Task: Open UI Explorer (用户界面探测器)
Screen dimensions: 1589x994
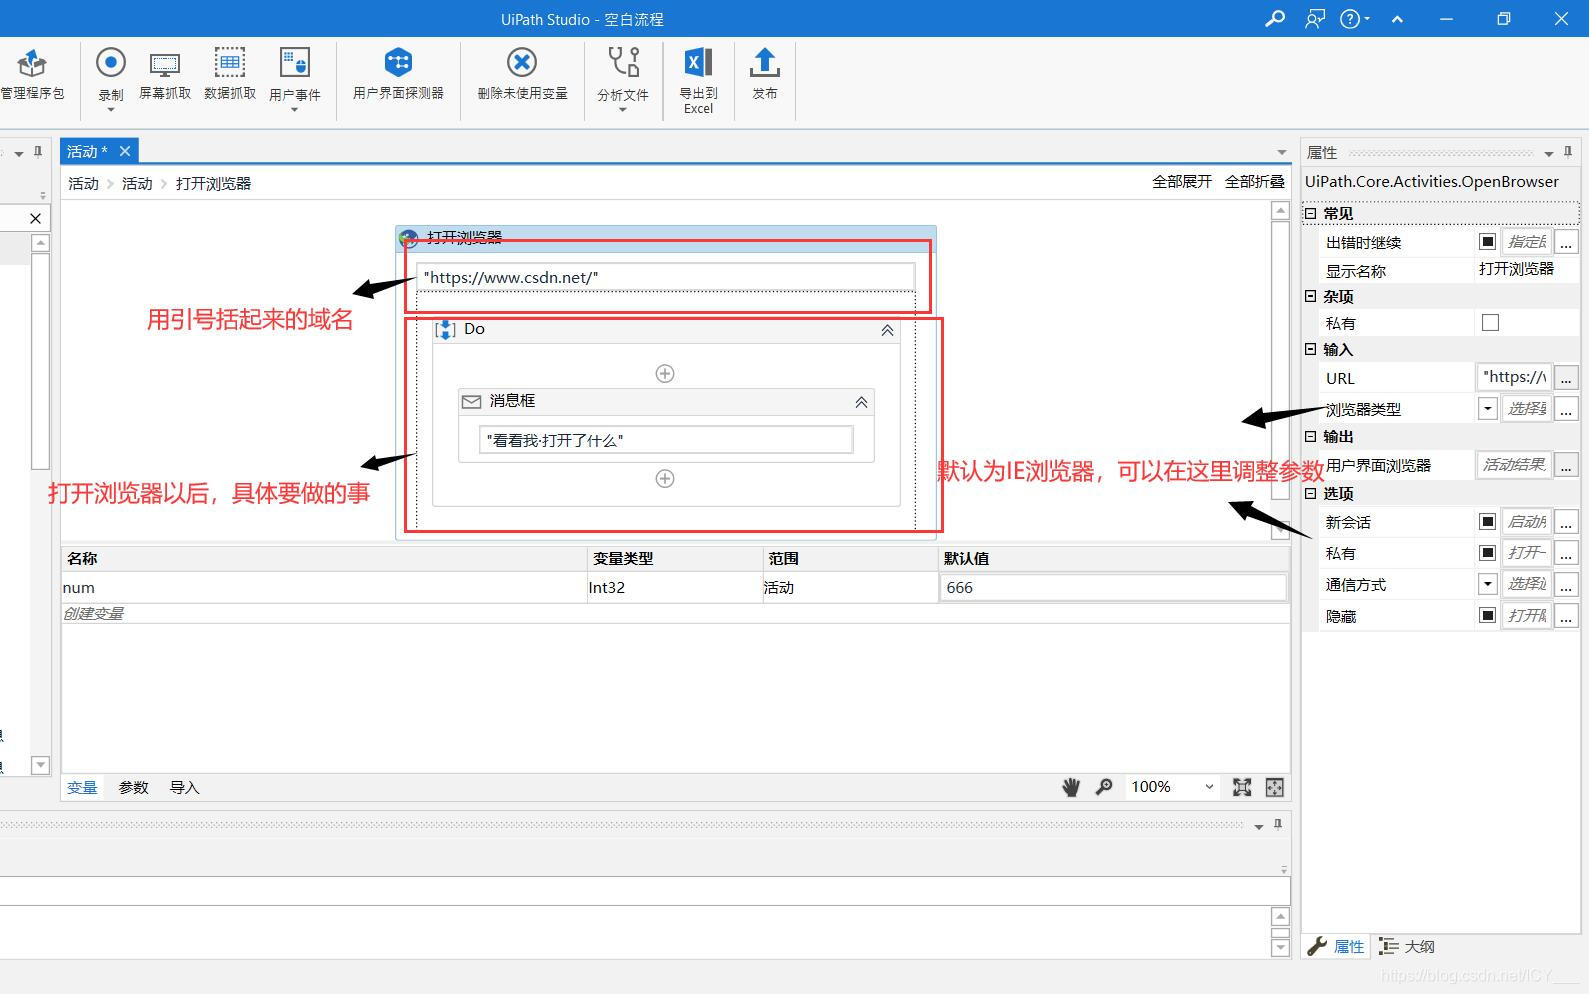Action: tap(398, 75)
